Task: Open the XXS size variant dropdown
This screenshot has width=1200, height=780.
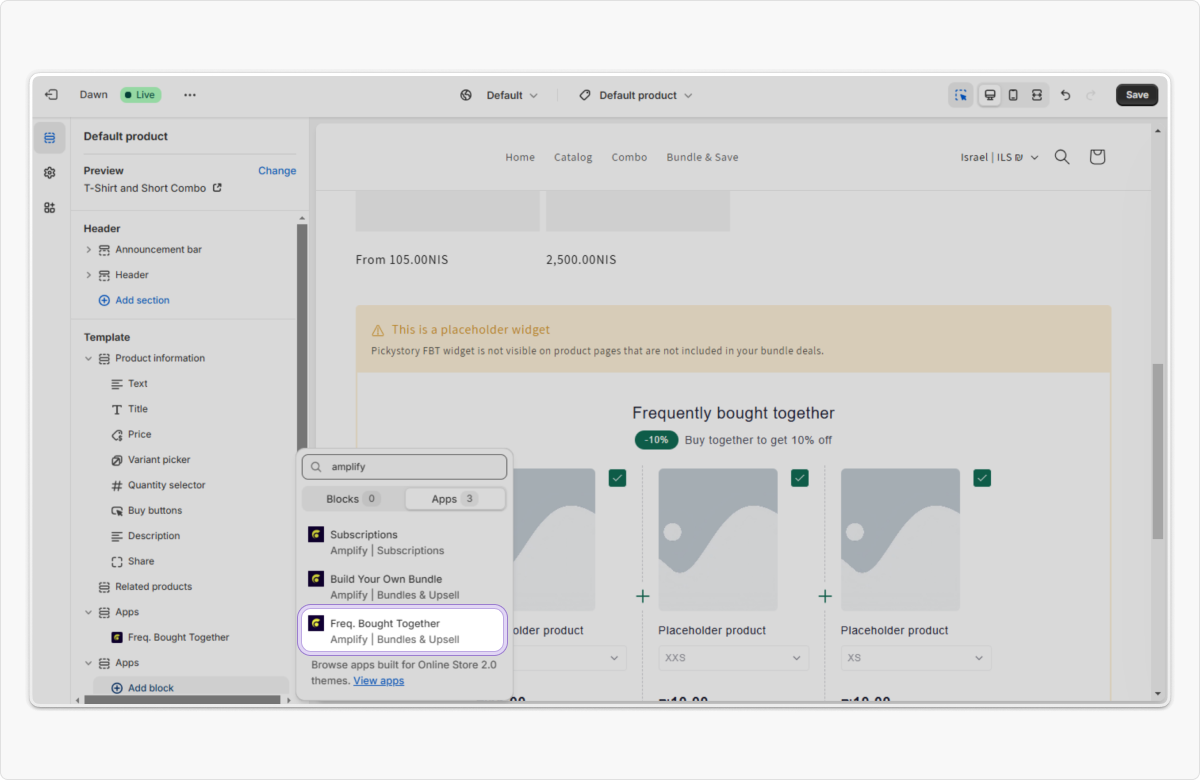Action: (733, 658)
